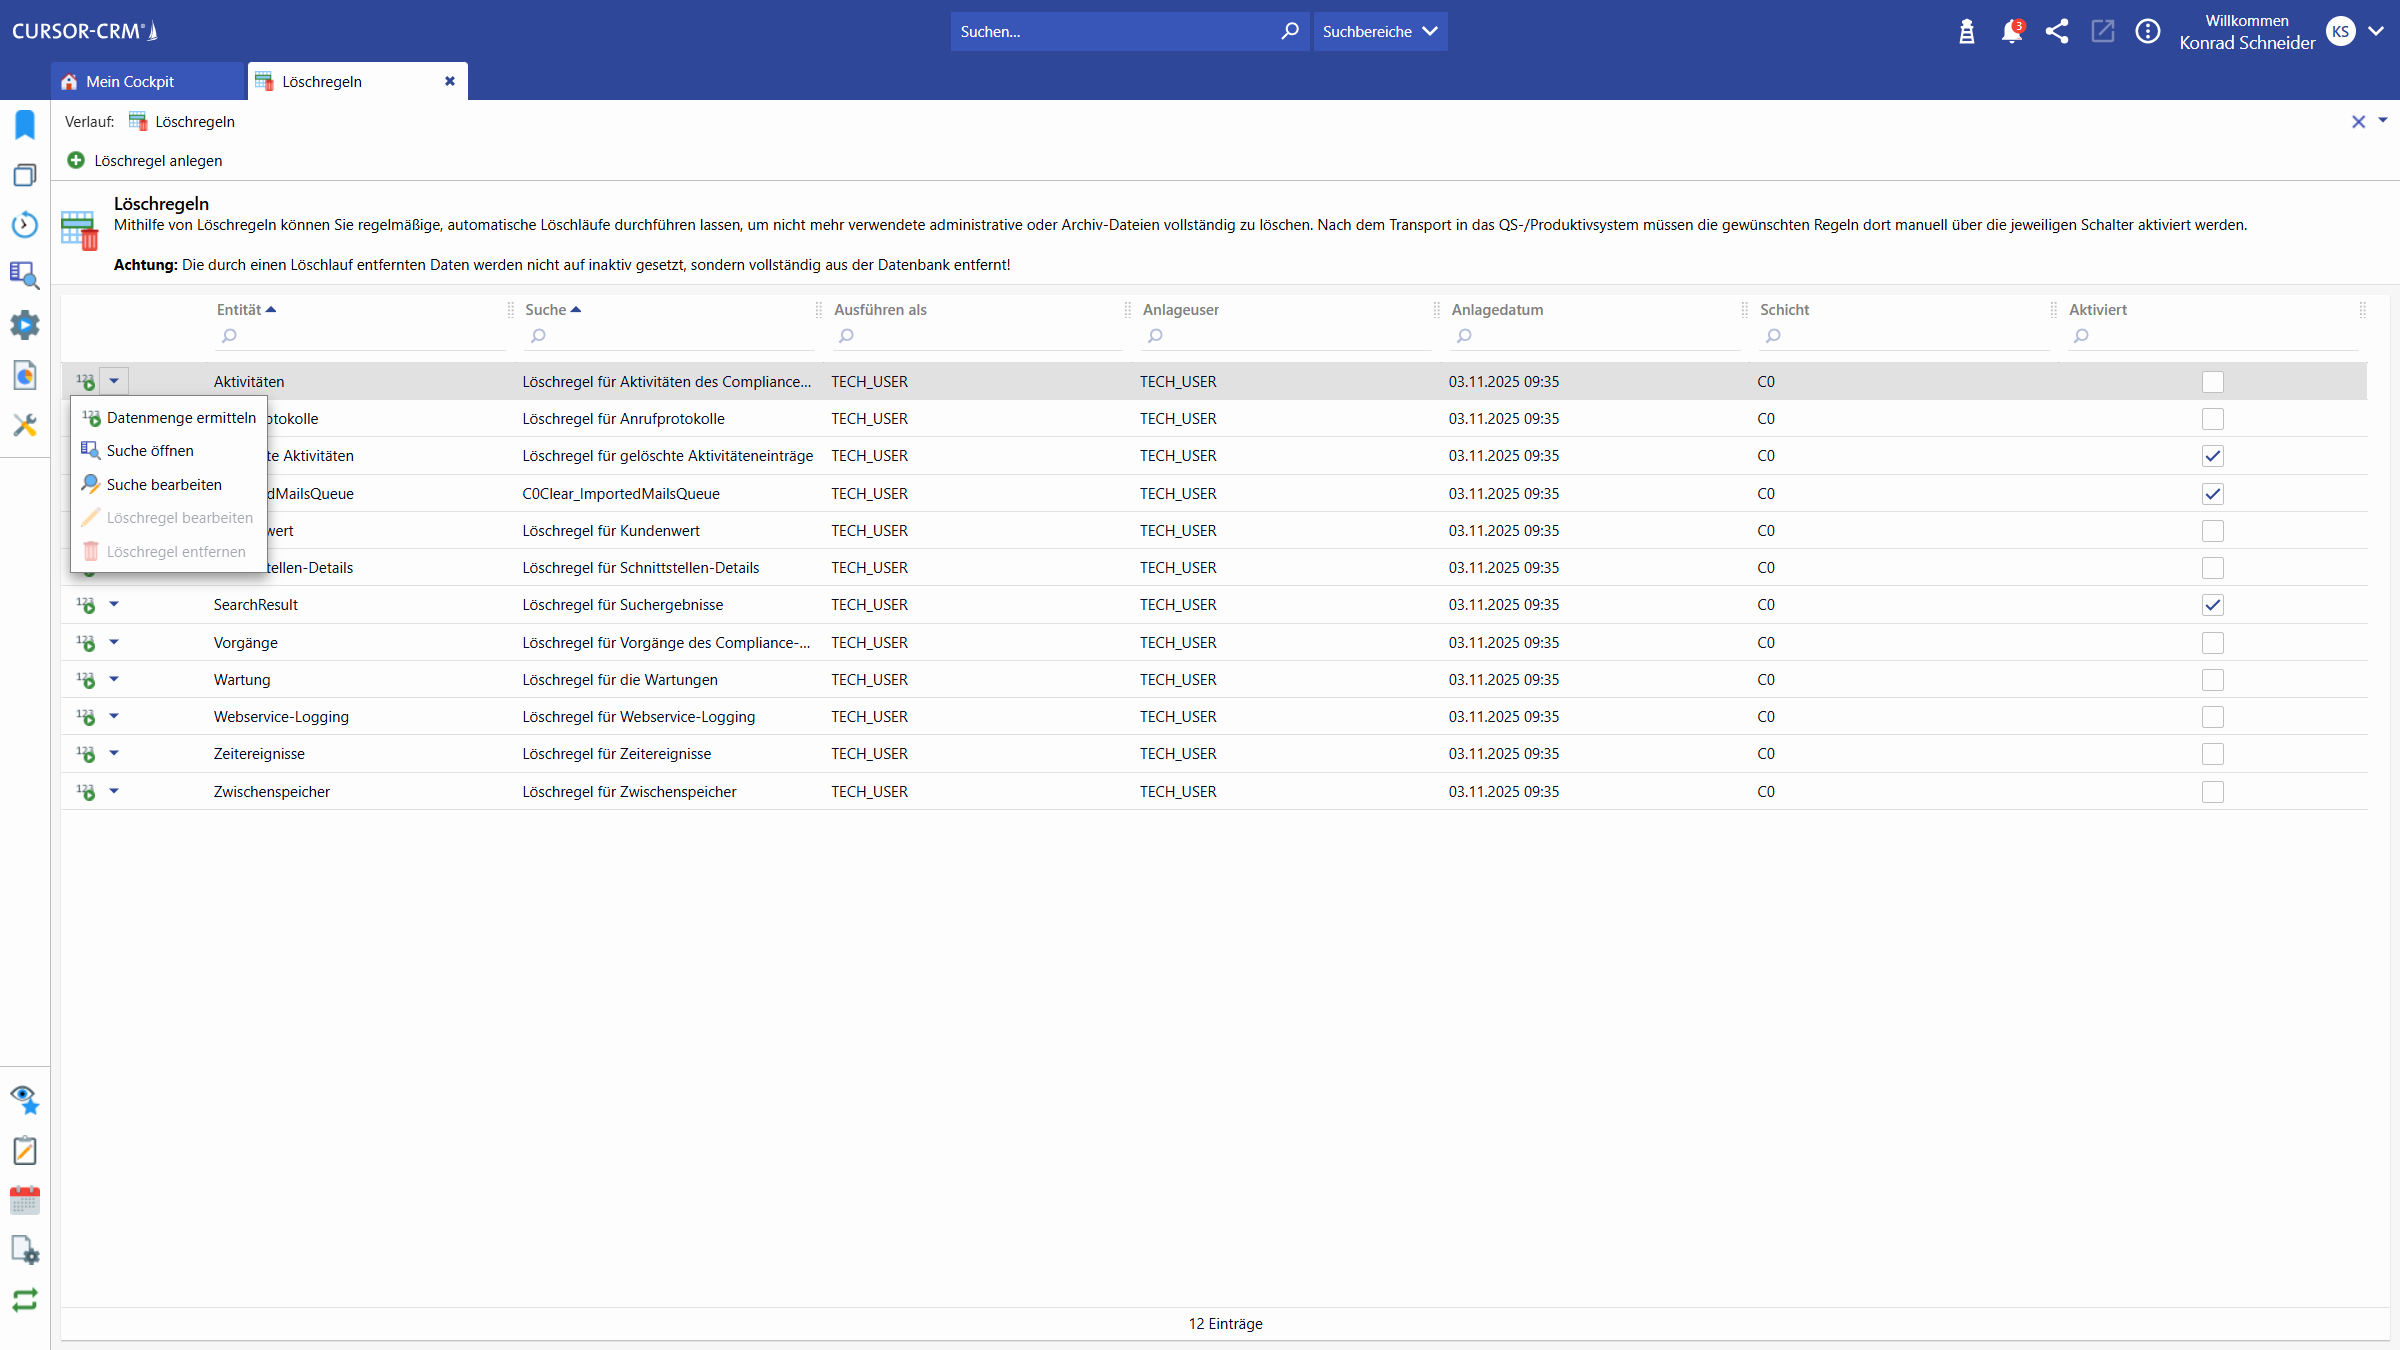The image size is (2400, 1350).
Task: Open the bookmarks sidebar icon
Action: click(x=24, y=125)
